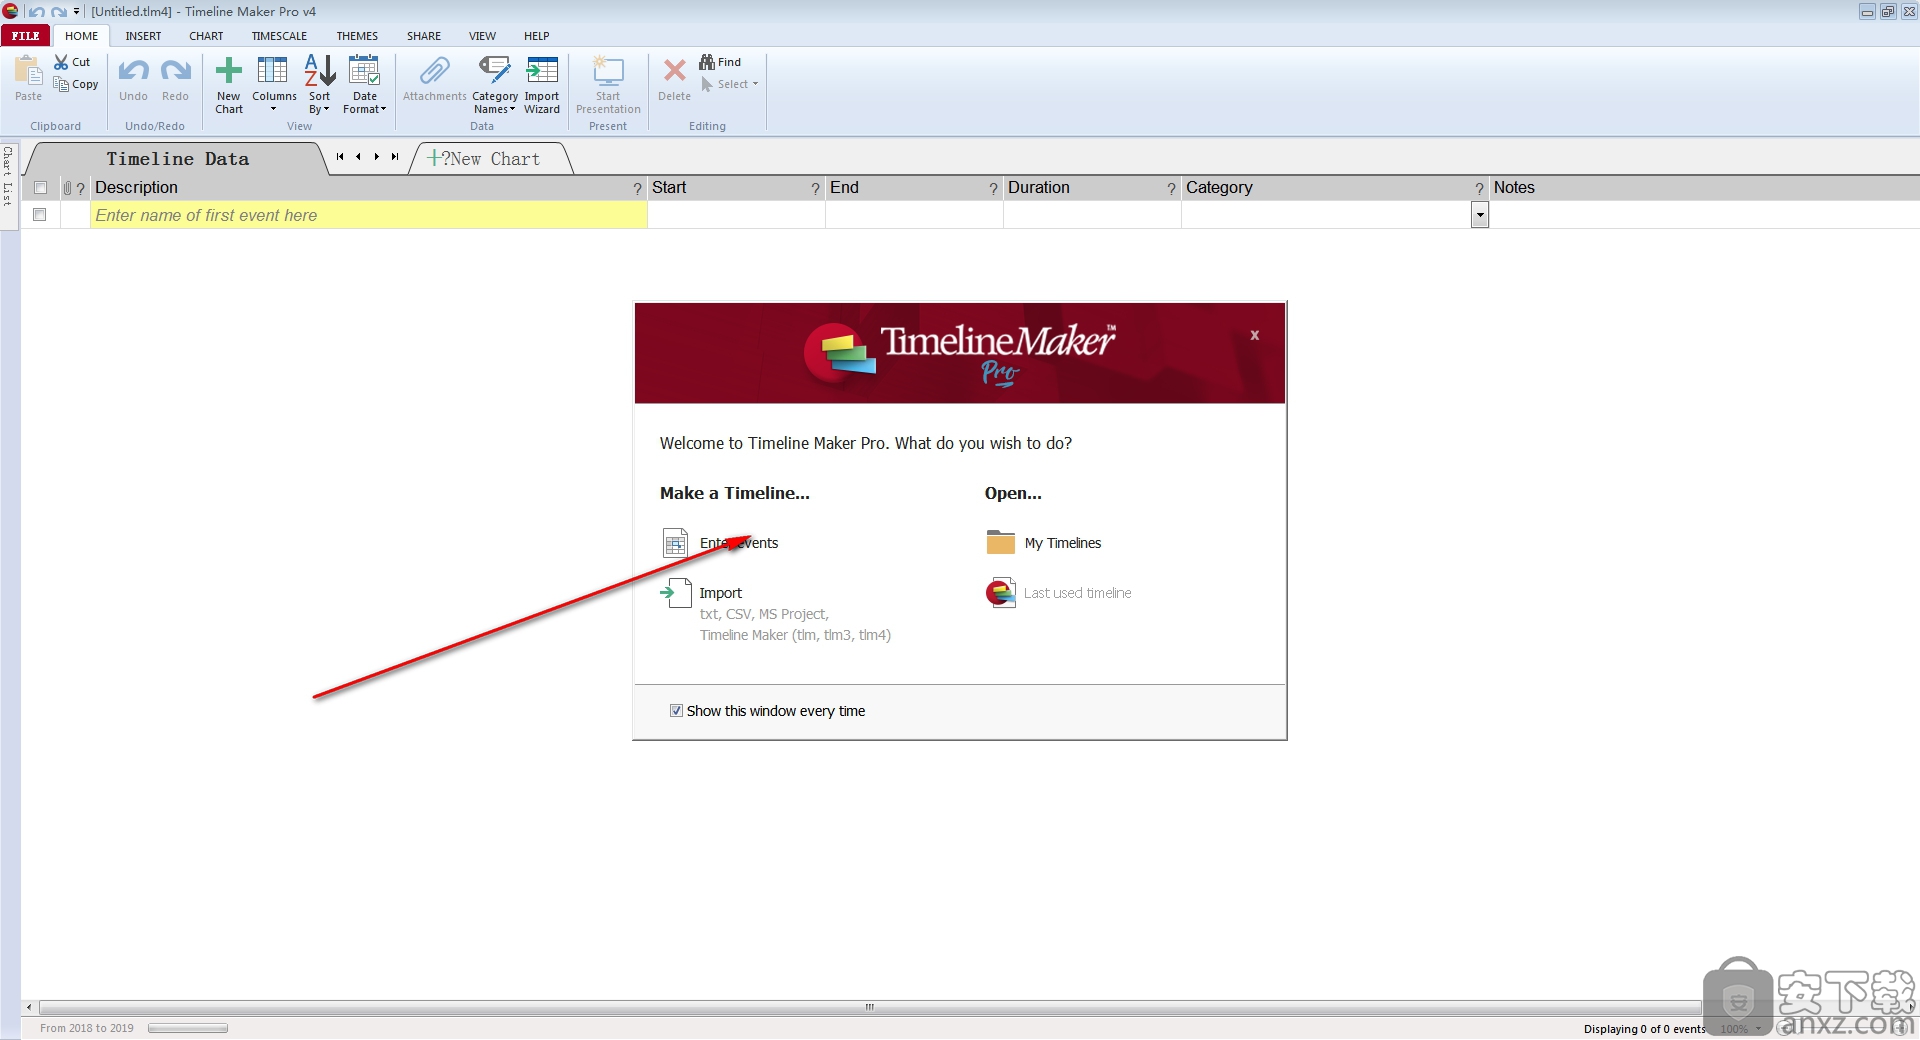Open My Timelines folder link
The width and height of the screenshot is (1920, 1040).
pos(1044,543)
